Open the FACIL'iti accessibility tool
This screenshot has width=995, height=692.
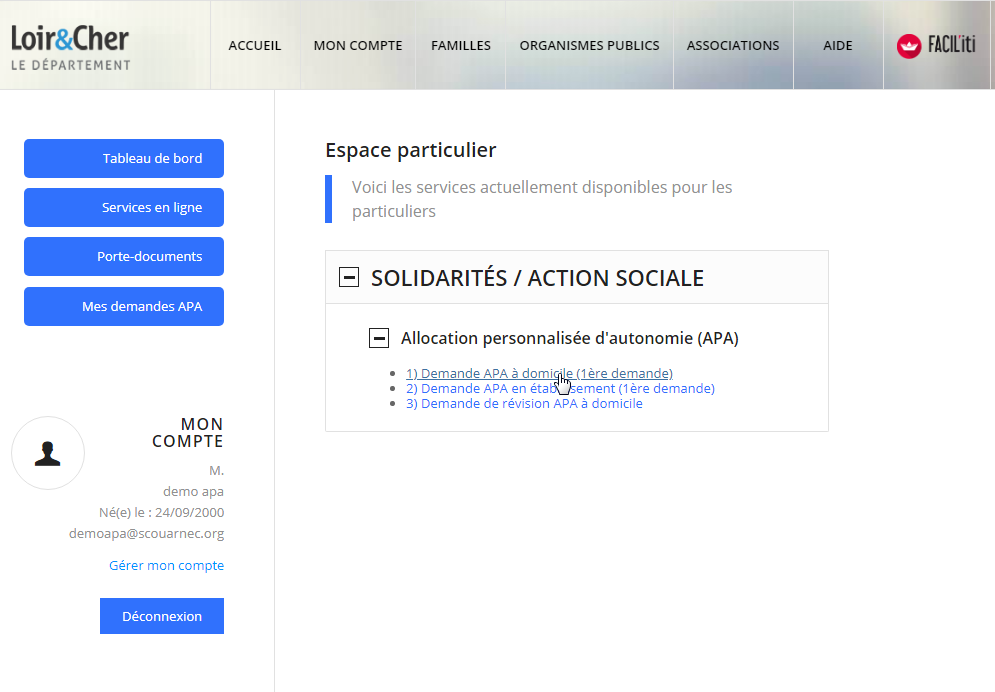(938, 45)
